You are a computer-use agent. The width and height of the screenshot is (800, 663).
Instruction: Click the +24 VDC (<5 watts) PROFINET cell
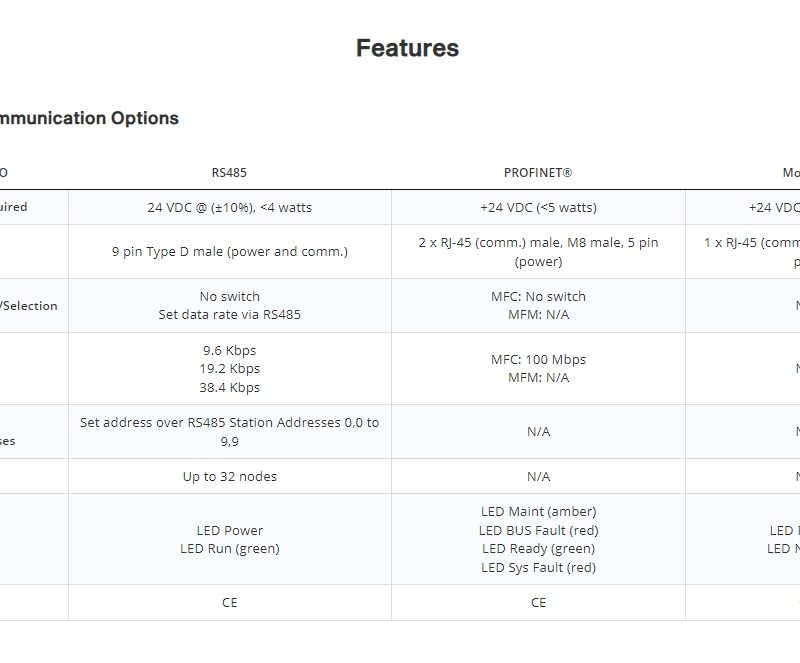[538, 207]
